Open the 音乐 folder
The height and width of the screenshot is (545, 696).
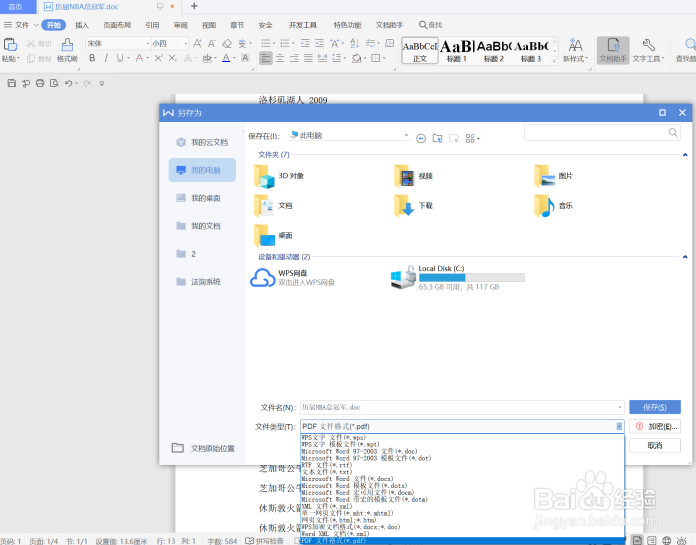(554, 206)
